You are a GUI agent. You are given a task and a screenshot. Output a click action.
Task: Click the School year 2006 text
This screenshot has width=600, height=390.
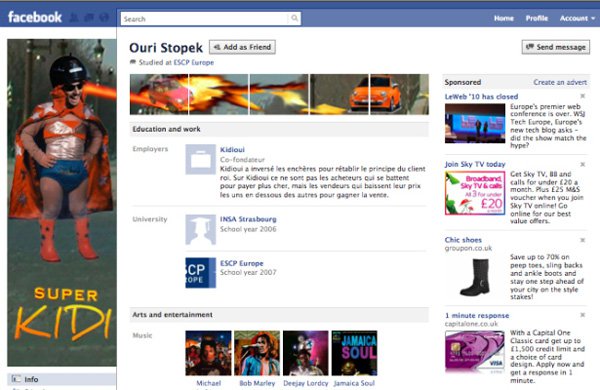click(248, 229)
